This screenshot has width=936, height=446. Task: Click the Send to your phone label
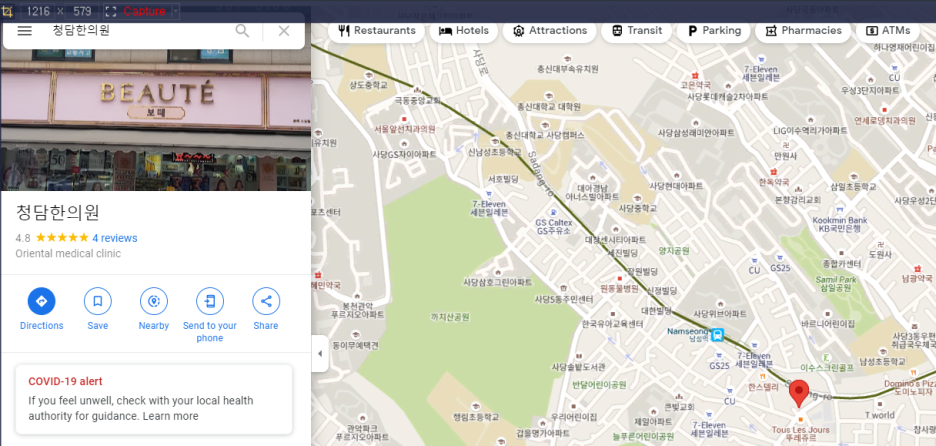click(210, 332)
